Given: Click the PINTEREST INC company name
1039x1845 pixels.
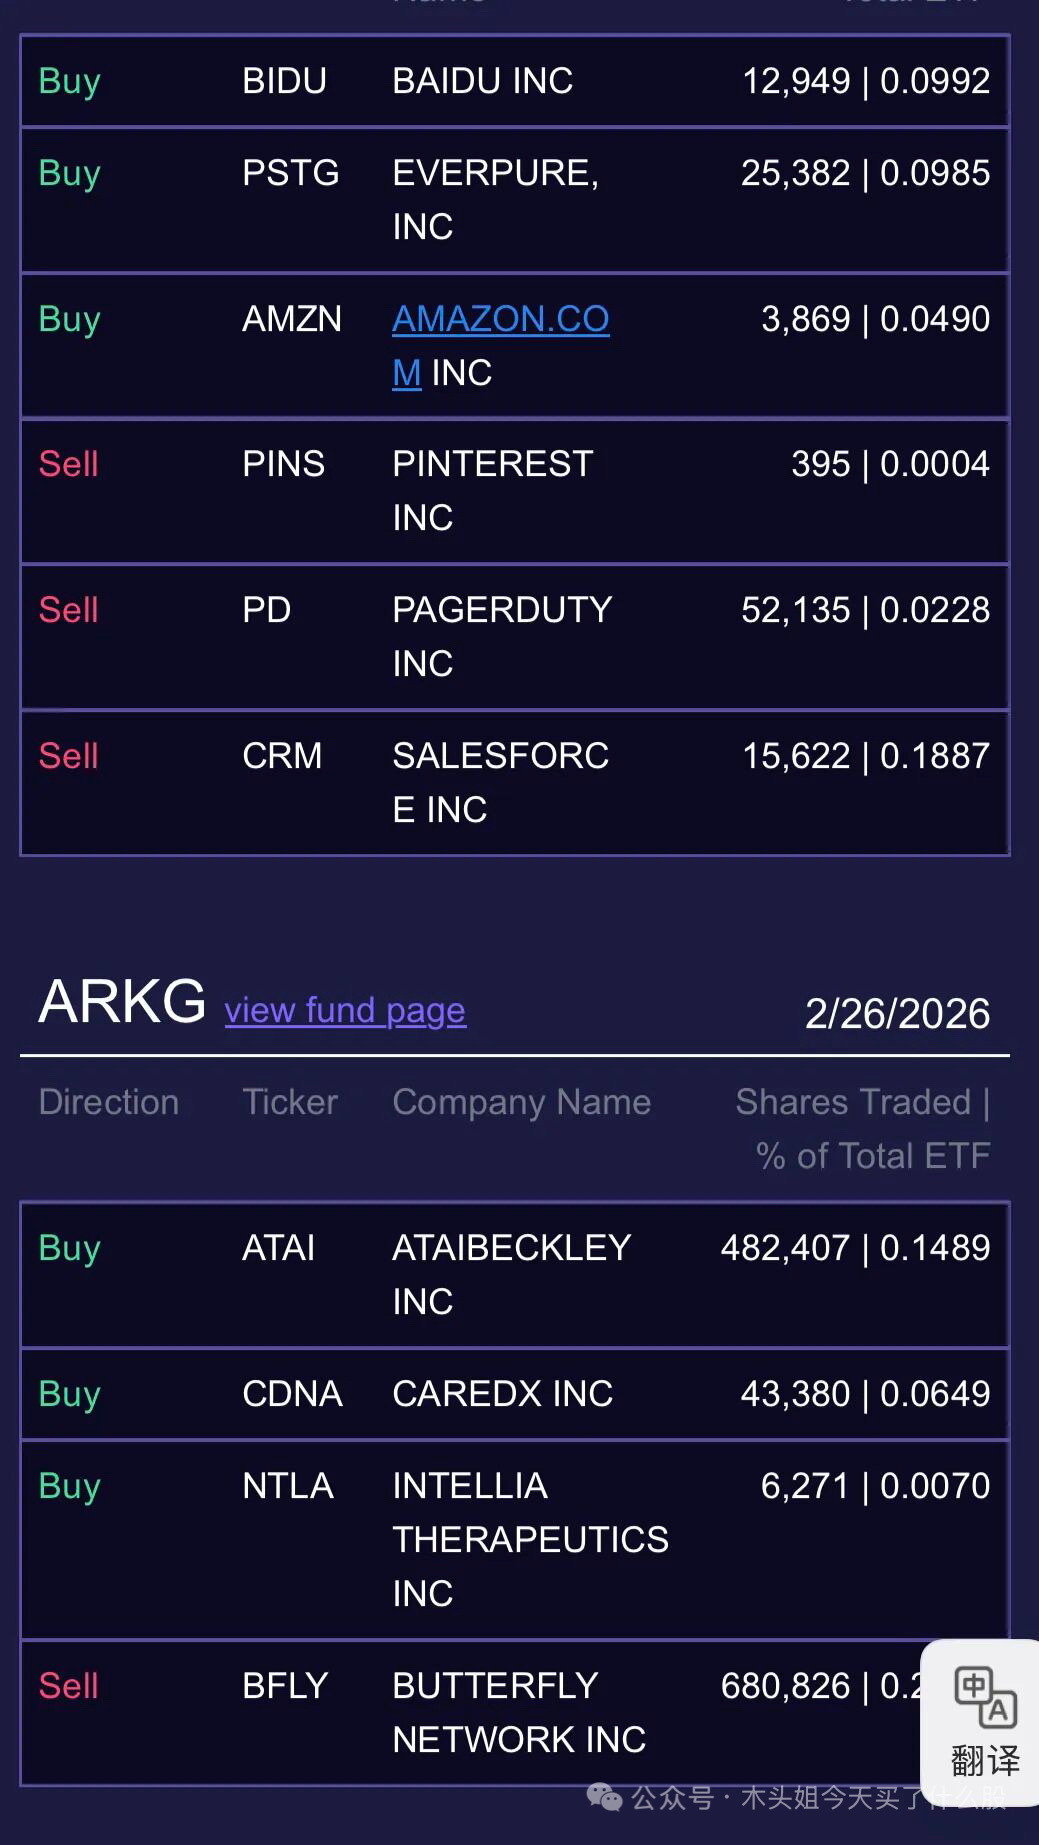Looking at the screenshot, I should pos(492,490).
